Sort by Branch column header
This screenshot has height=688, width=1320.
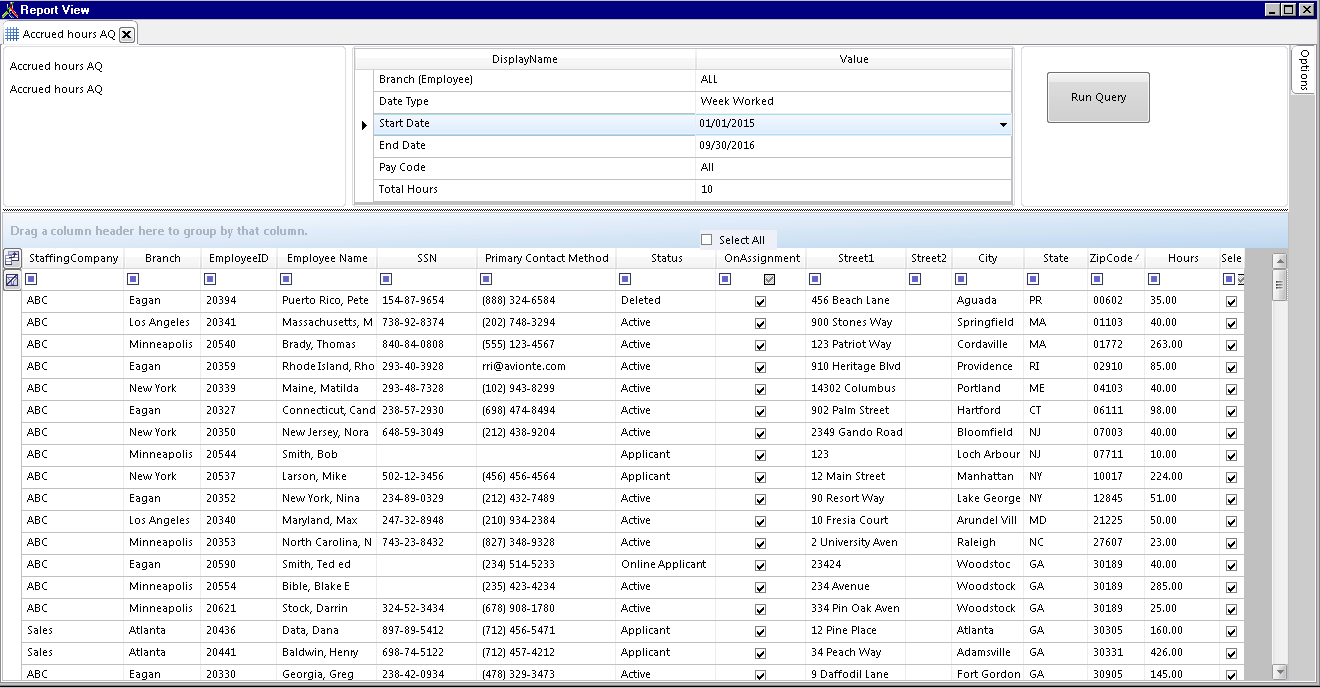tap(162, 258)
